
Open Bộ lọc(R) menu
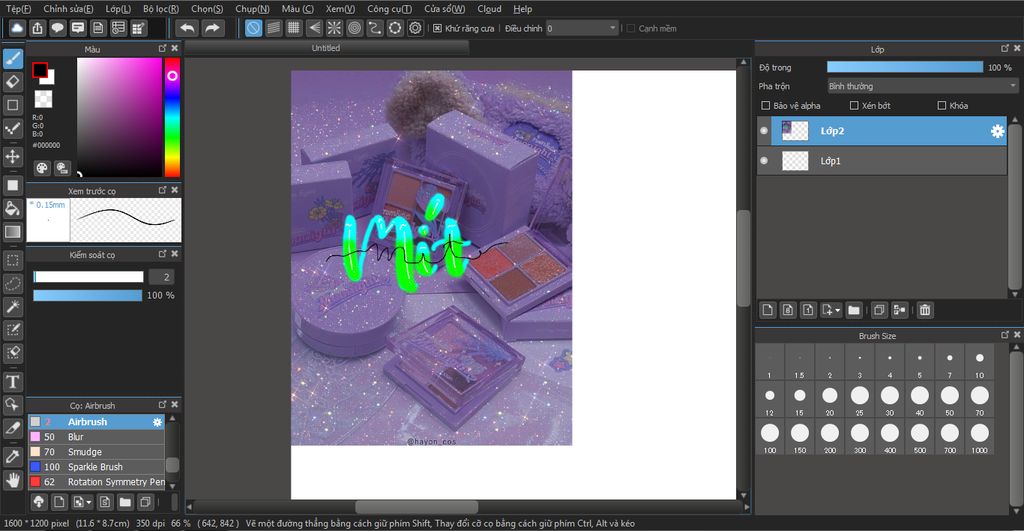pos(161,9)
